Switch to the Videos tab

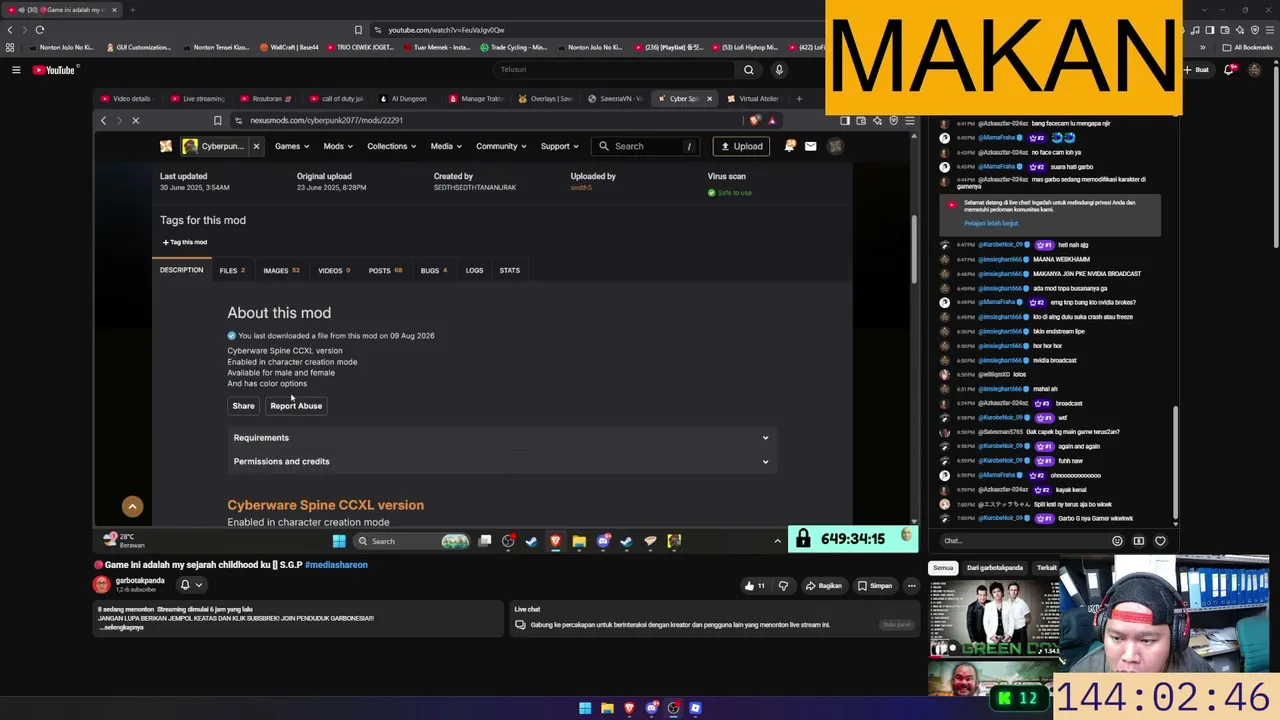(333, 271)
